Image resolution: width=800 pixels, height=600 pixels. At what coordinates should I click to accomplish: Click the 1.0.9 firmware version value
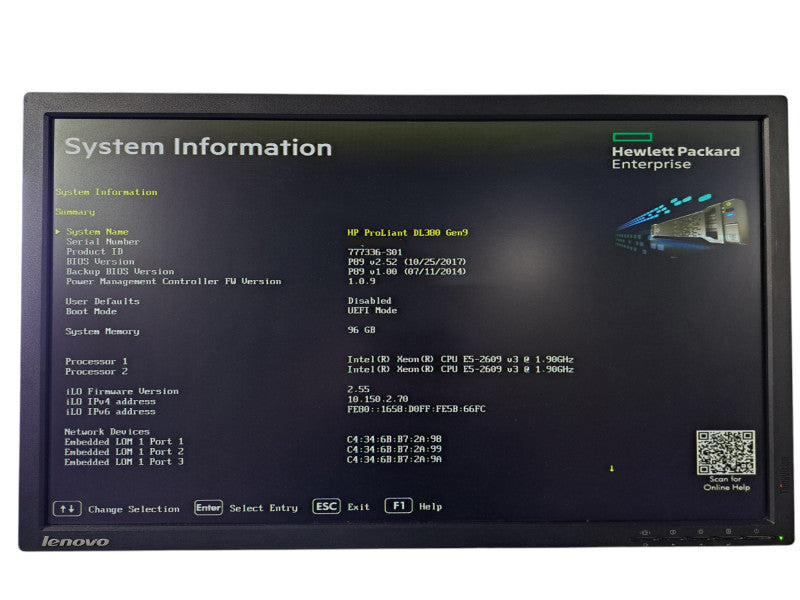pyautogui.click(x=362, y=281)
